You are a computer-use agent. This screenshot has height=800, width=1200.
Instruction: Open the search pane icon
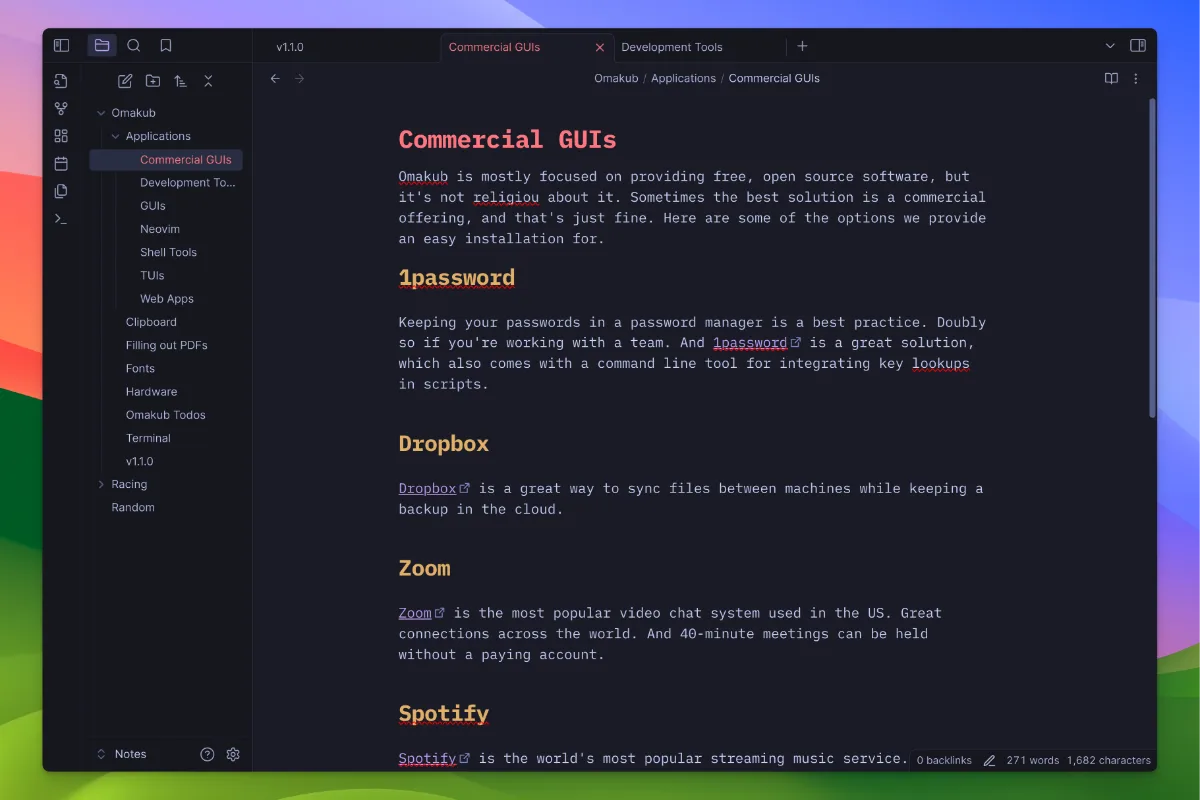click(x=134, y=45)
